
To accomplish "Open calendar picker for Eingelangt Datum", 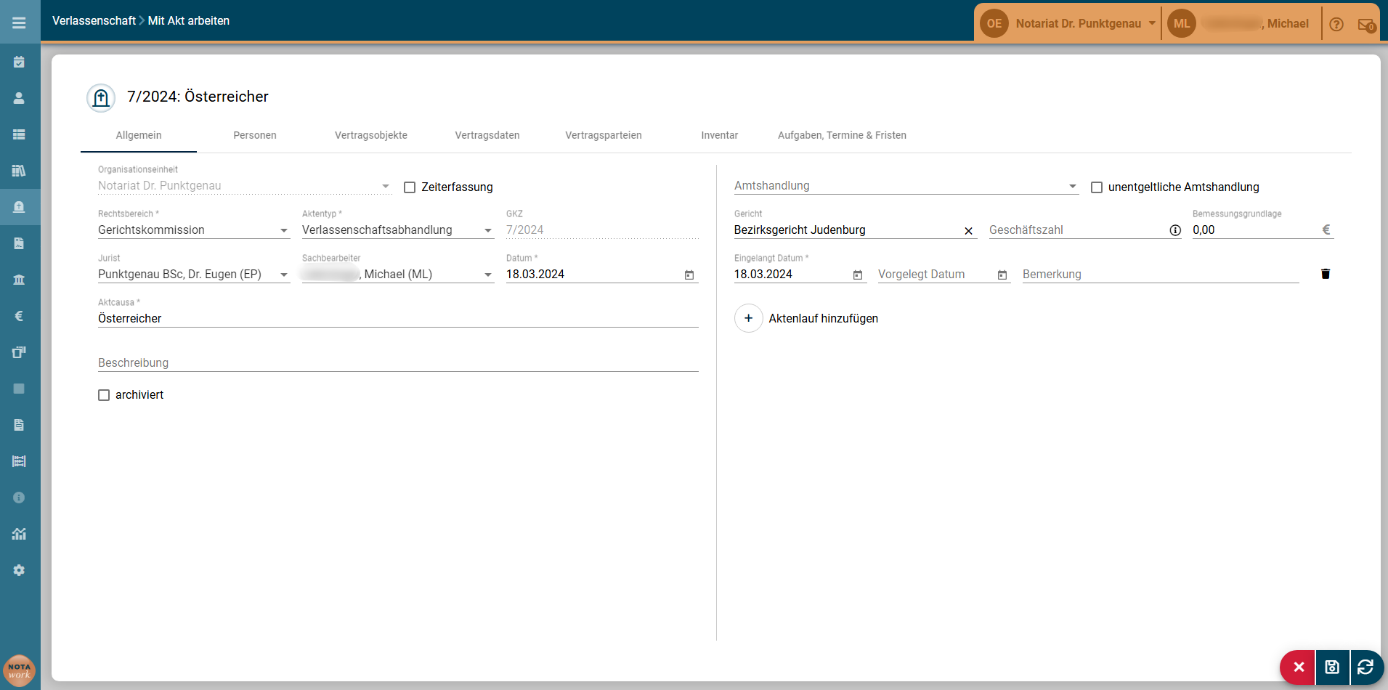I will point(857,274).
